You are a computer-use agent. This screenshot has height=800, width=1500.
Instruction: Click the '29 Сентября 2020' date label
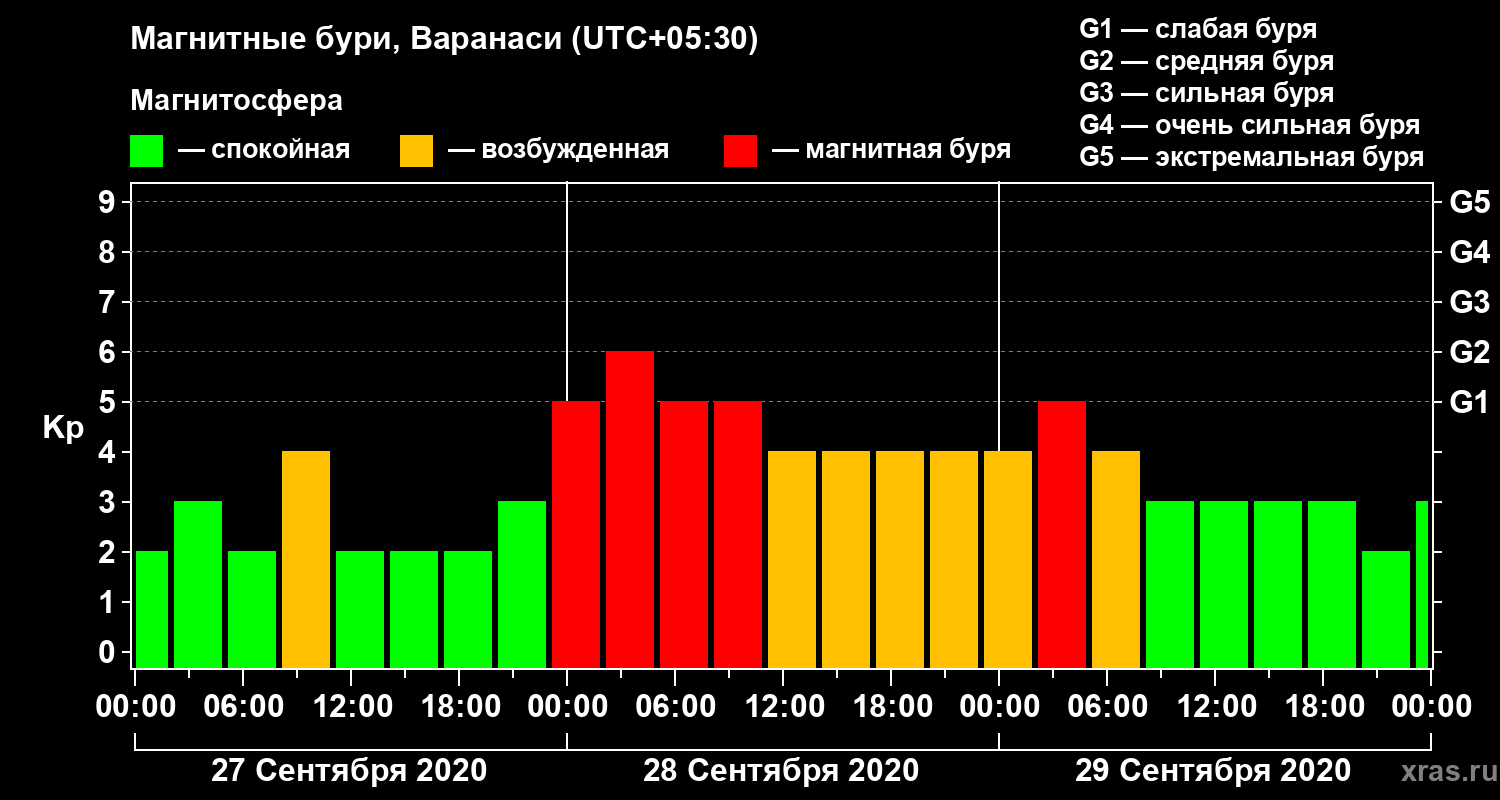1214,771
